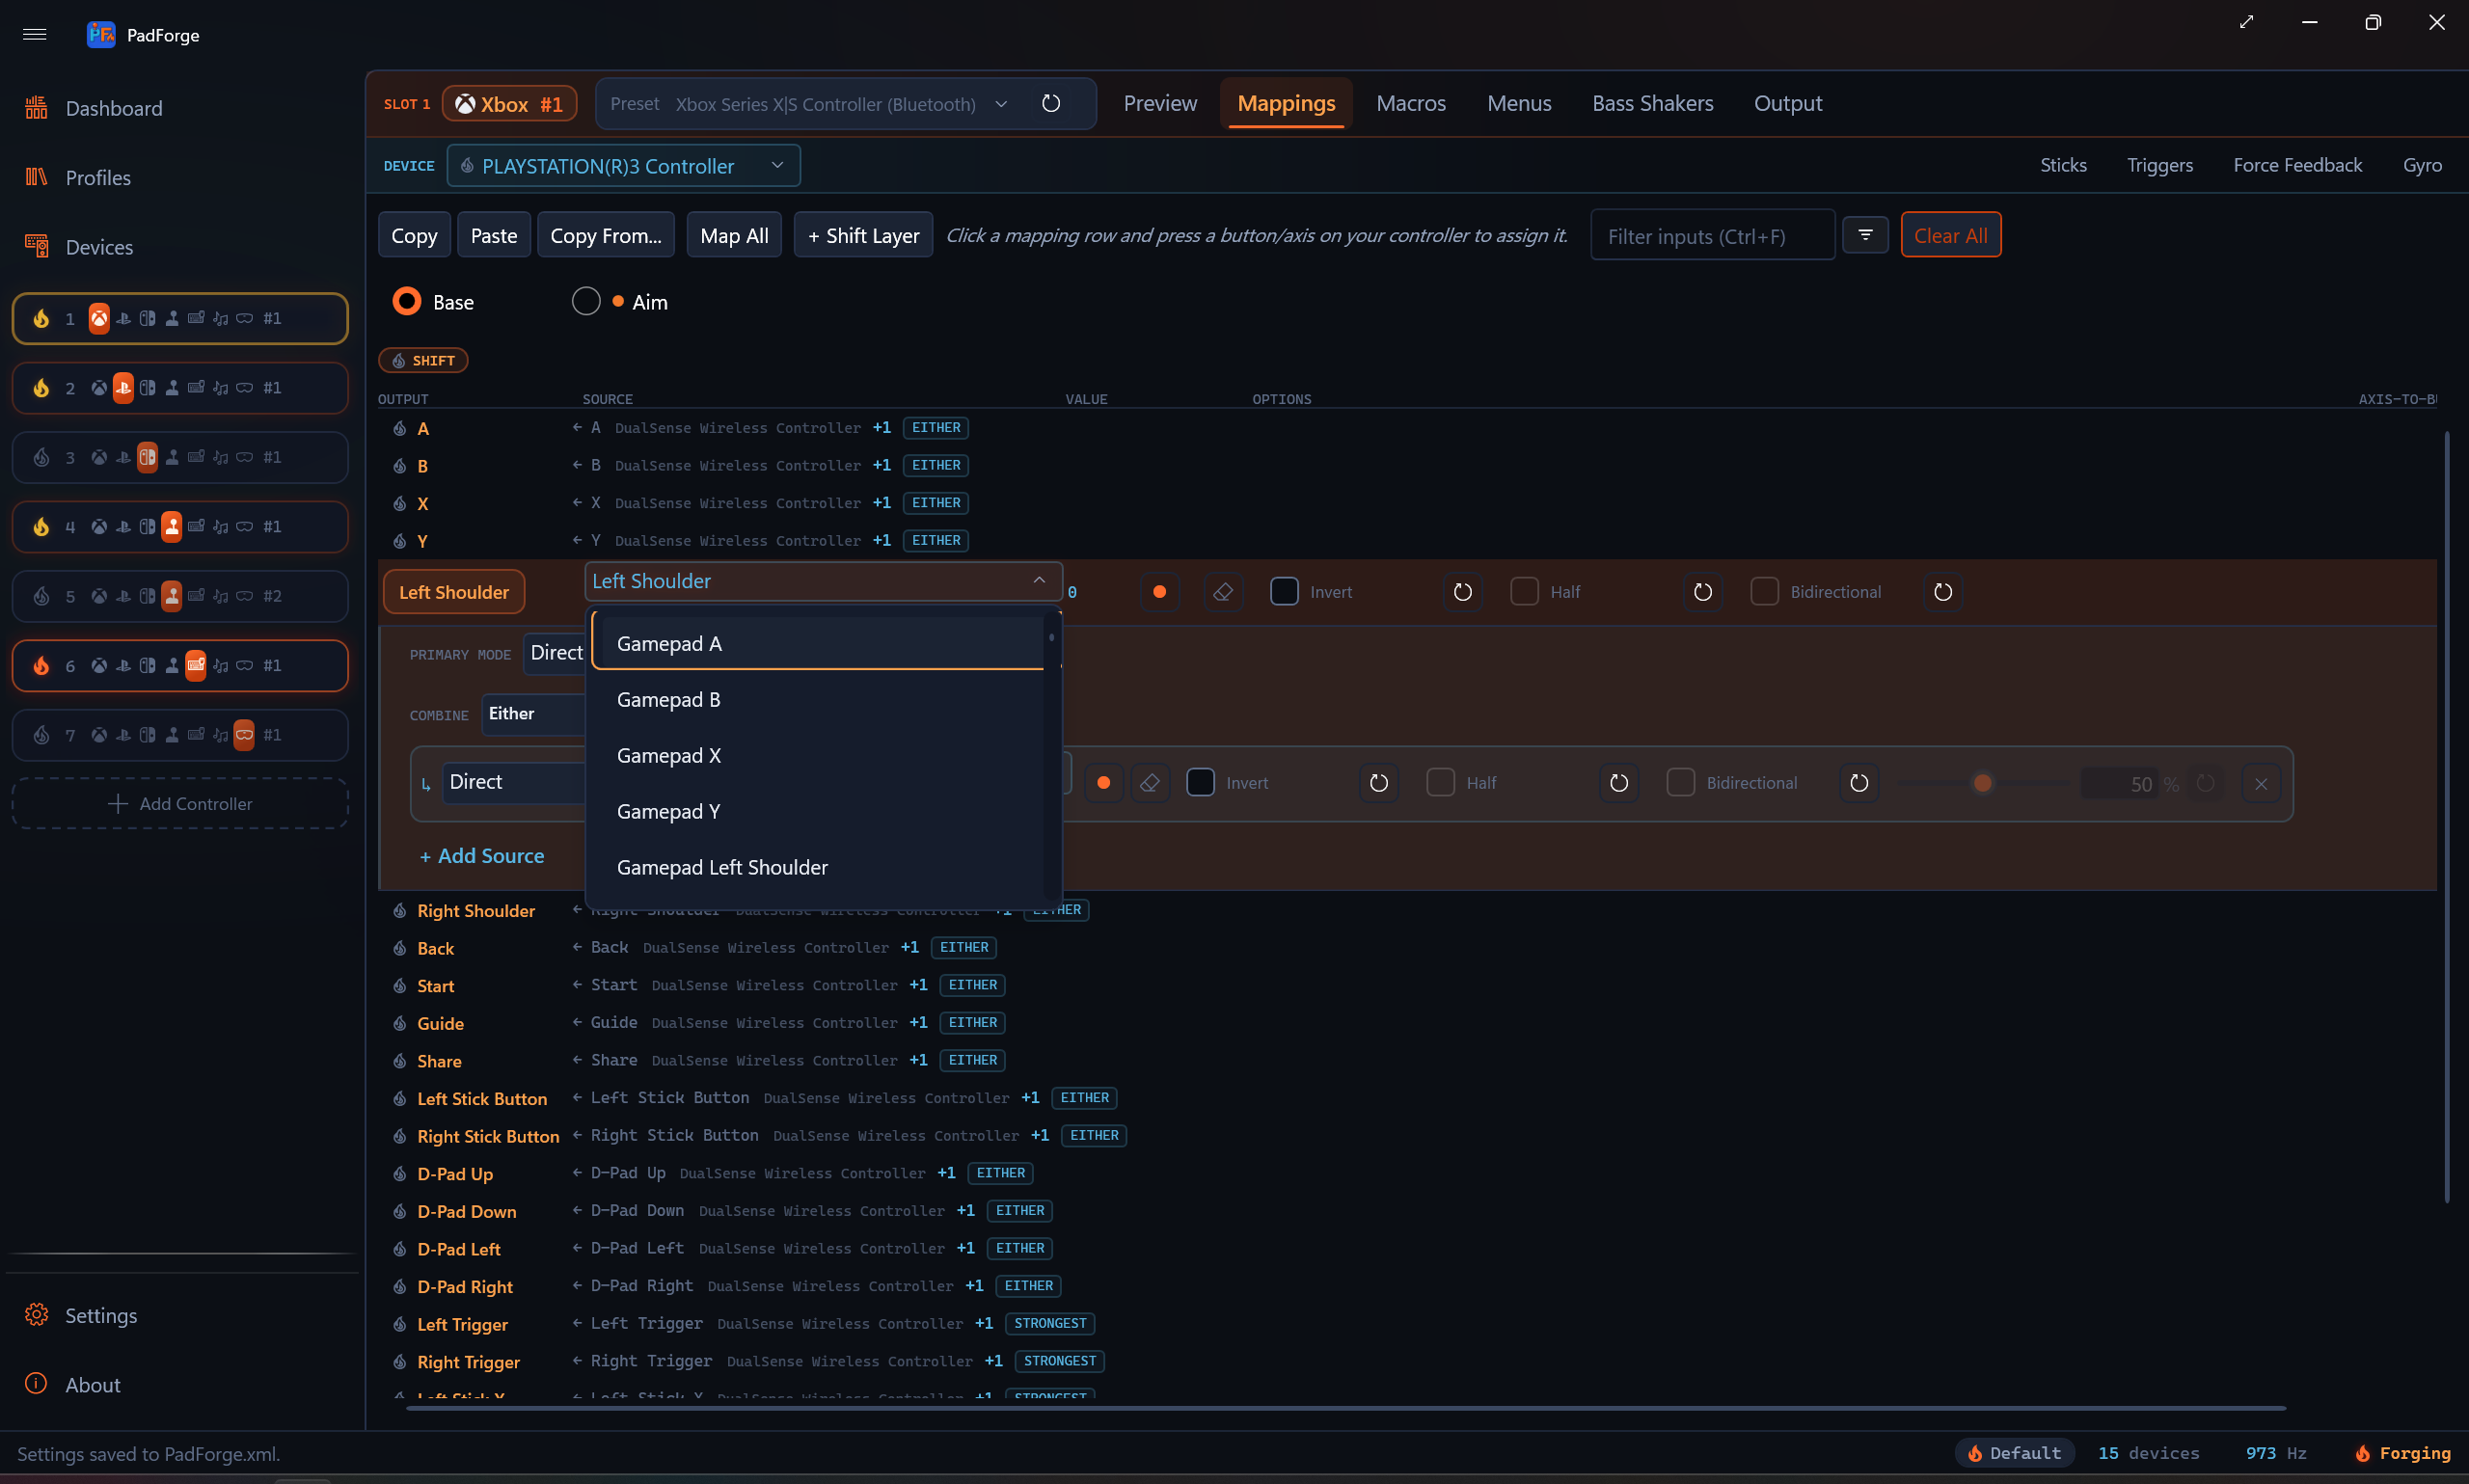Open the Combine Either dropdown
Screen dimensions: 2469x1484
pyautogui.click(x=533, y=714)
